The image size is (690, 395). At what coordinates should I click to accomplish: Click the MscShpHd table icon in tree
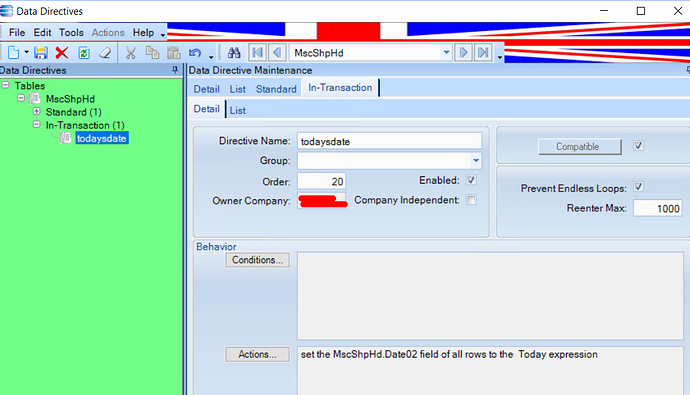pyautogui.click(x=35, y=99)
